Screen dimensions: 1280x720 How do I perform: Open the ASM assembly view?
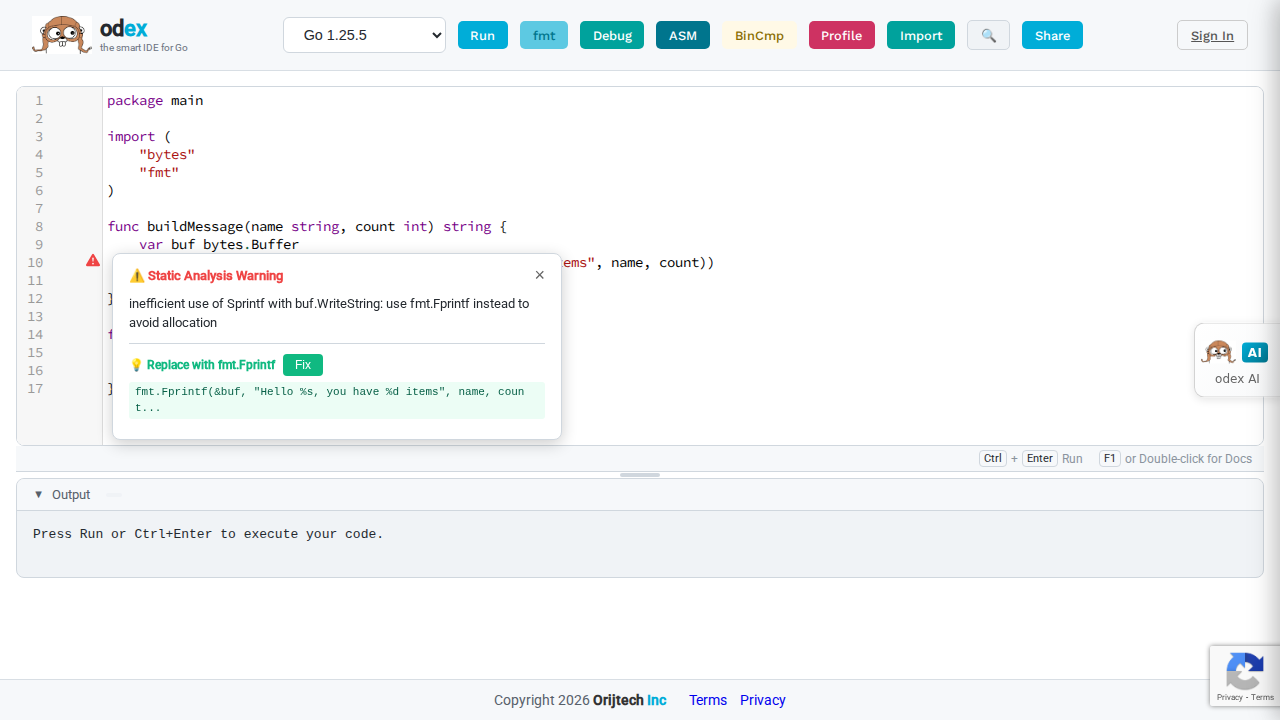tap(683, 35)
